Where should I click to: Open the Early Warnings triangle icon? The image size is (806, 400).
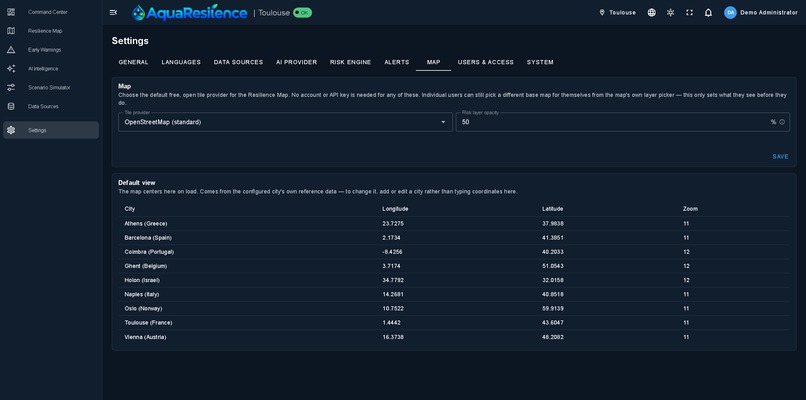[x=11, y=50]
